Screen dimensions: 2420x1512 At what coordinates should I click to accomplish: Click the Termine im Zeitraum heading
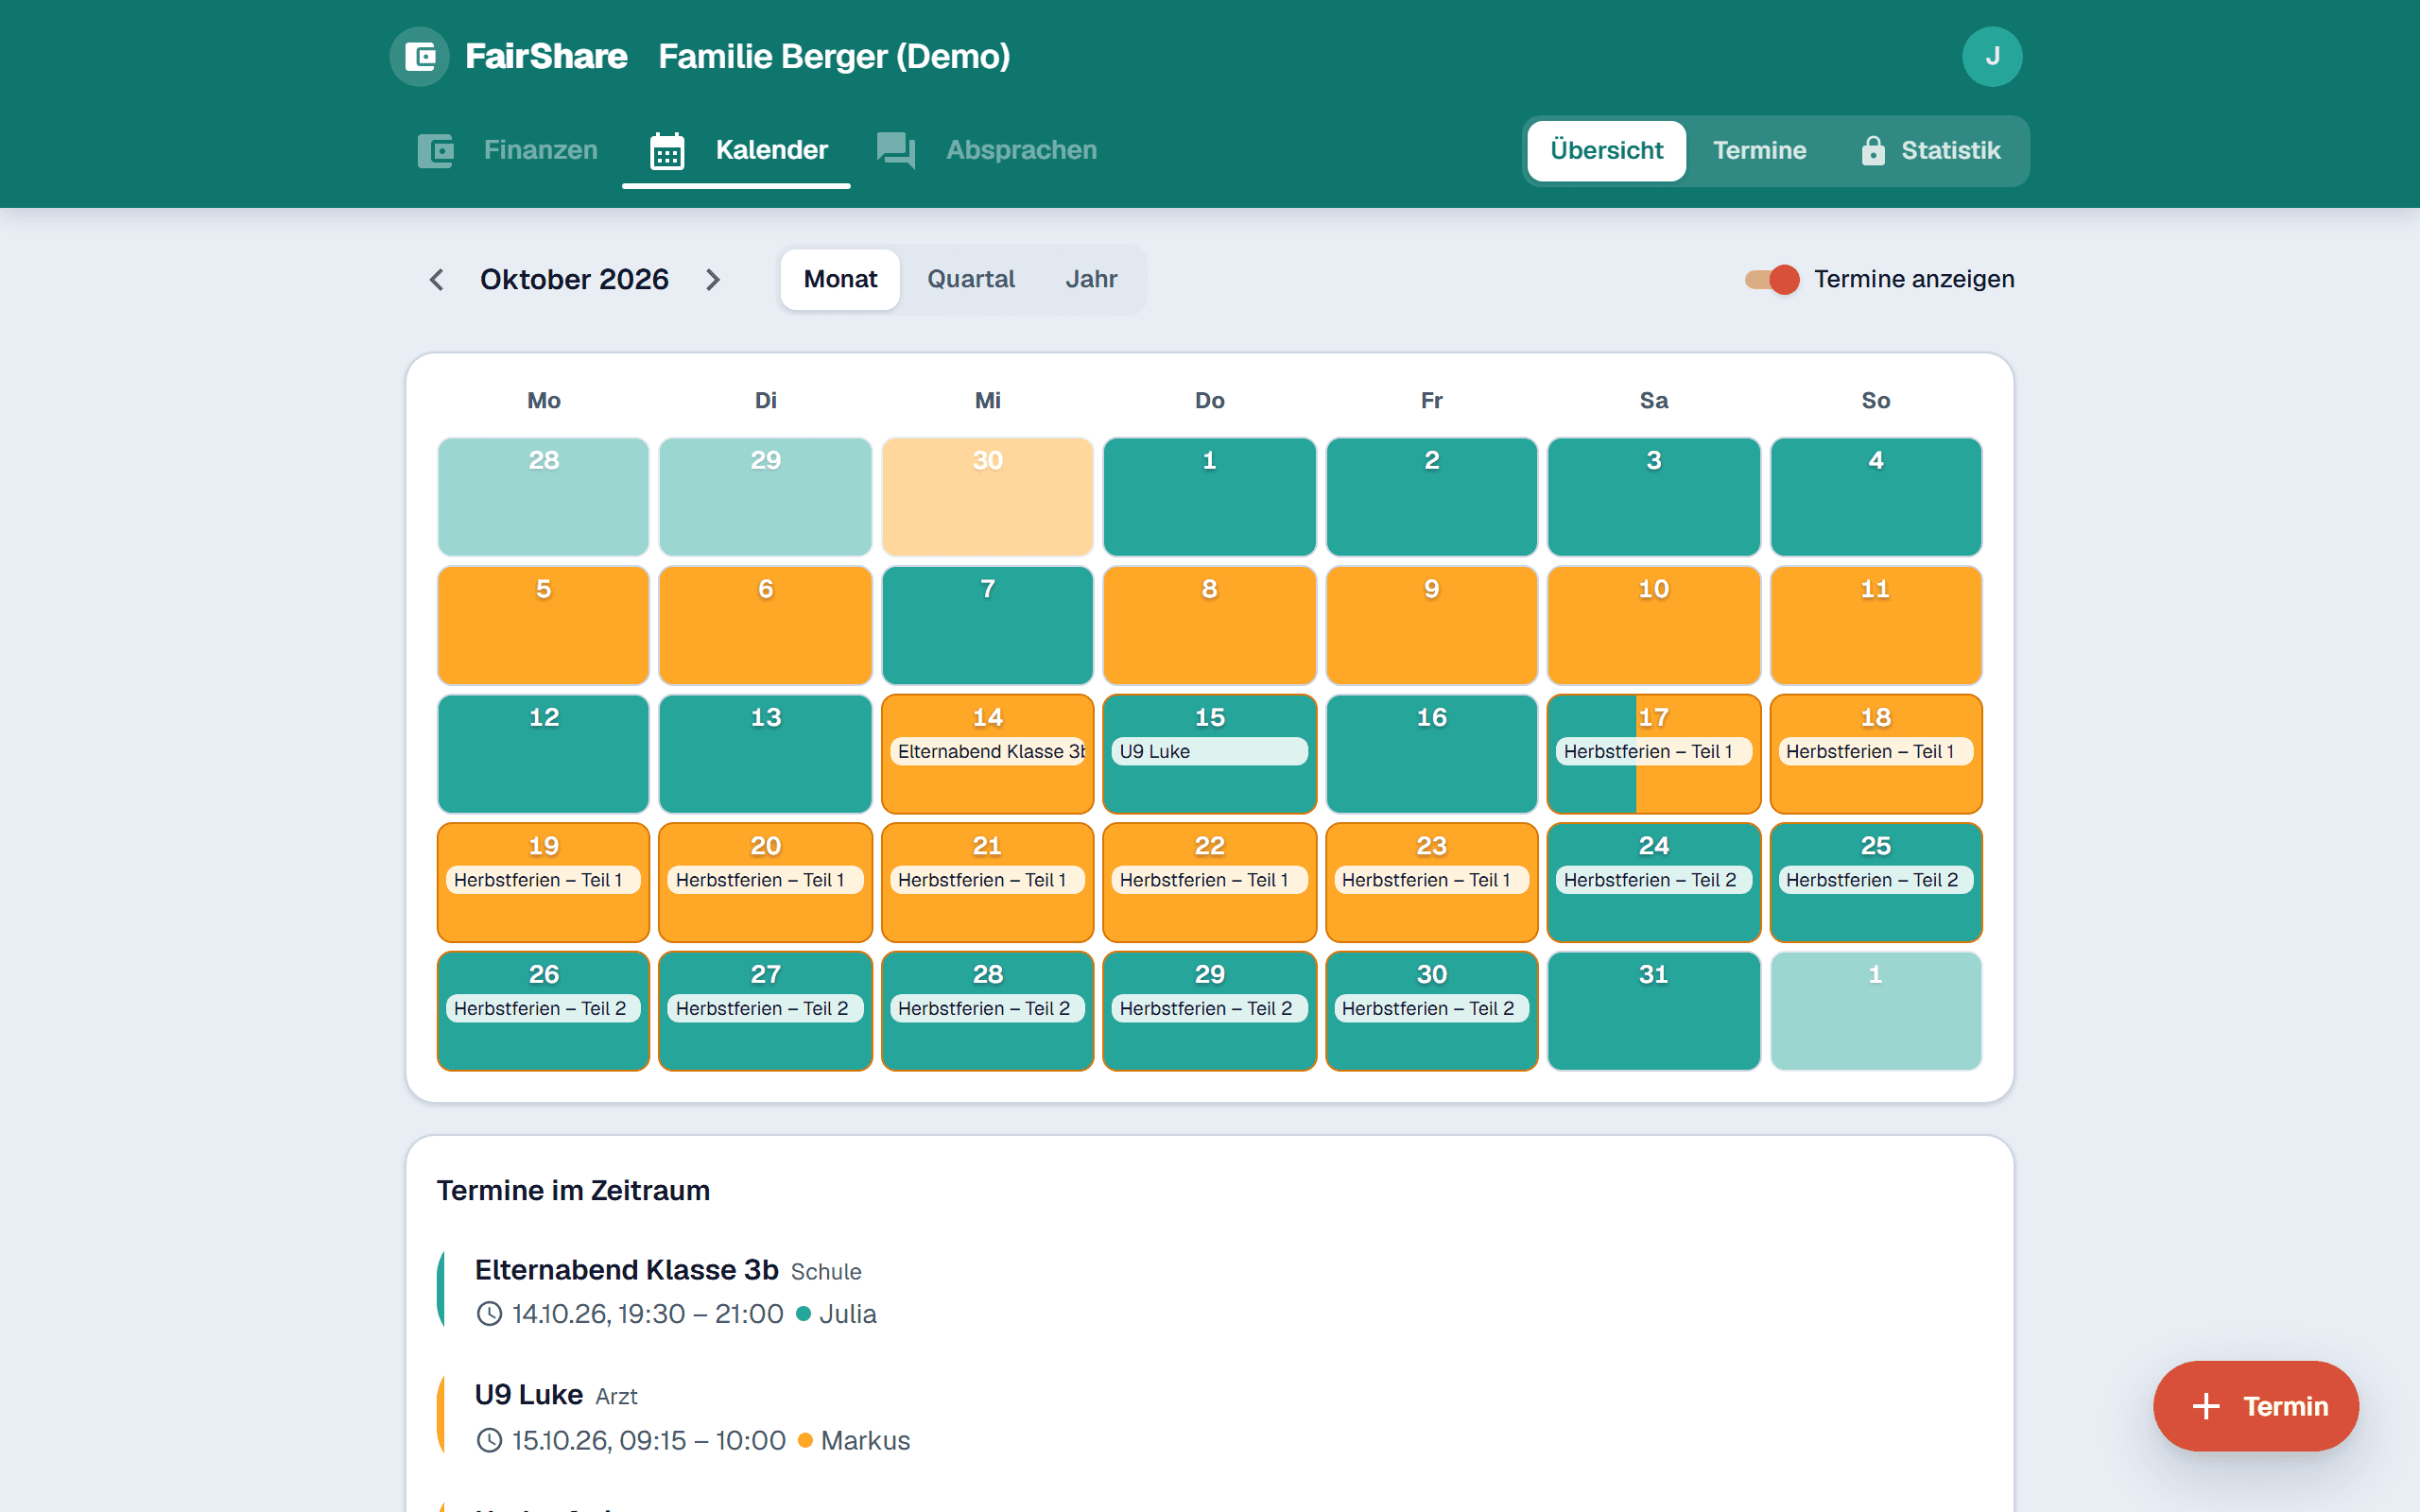pyautogui.click(x=573, y=1190)
